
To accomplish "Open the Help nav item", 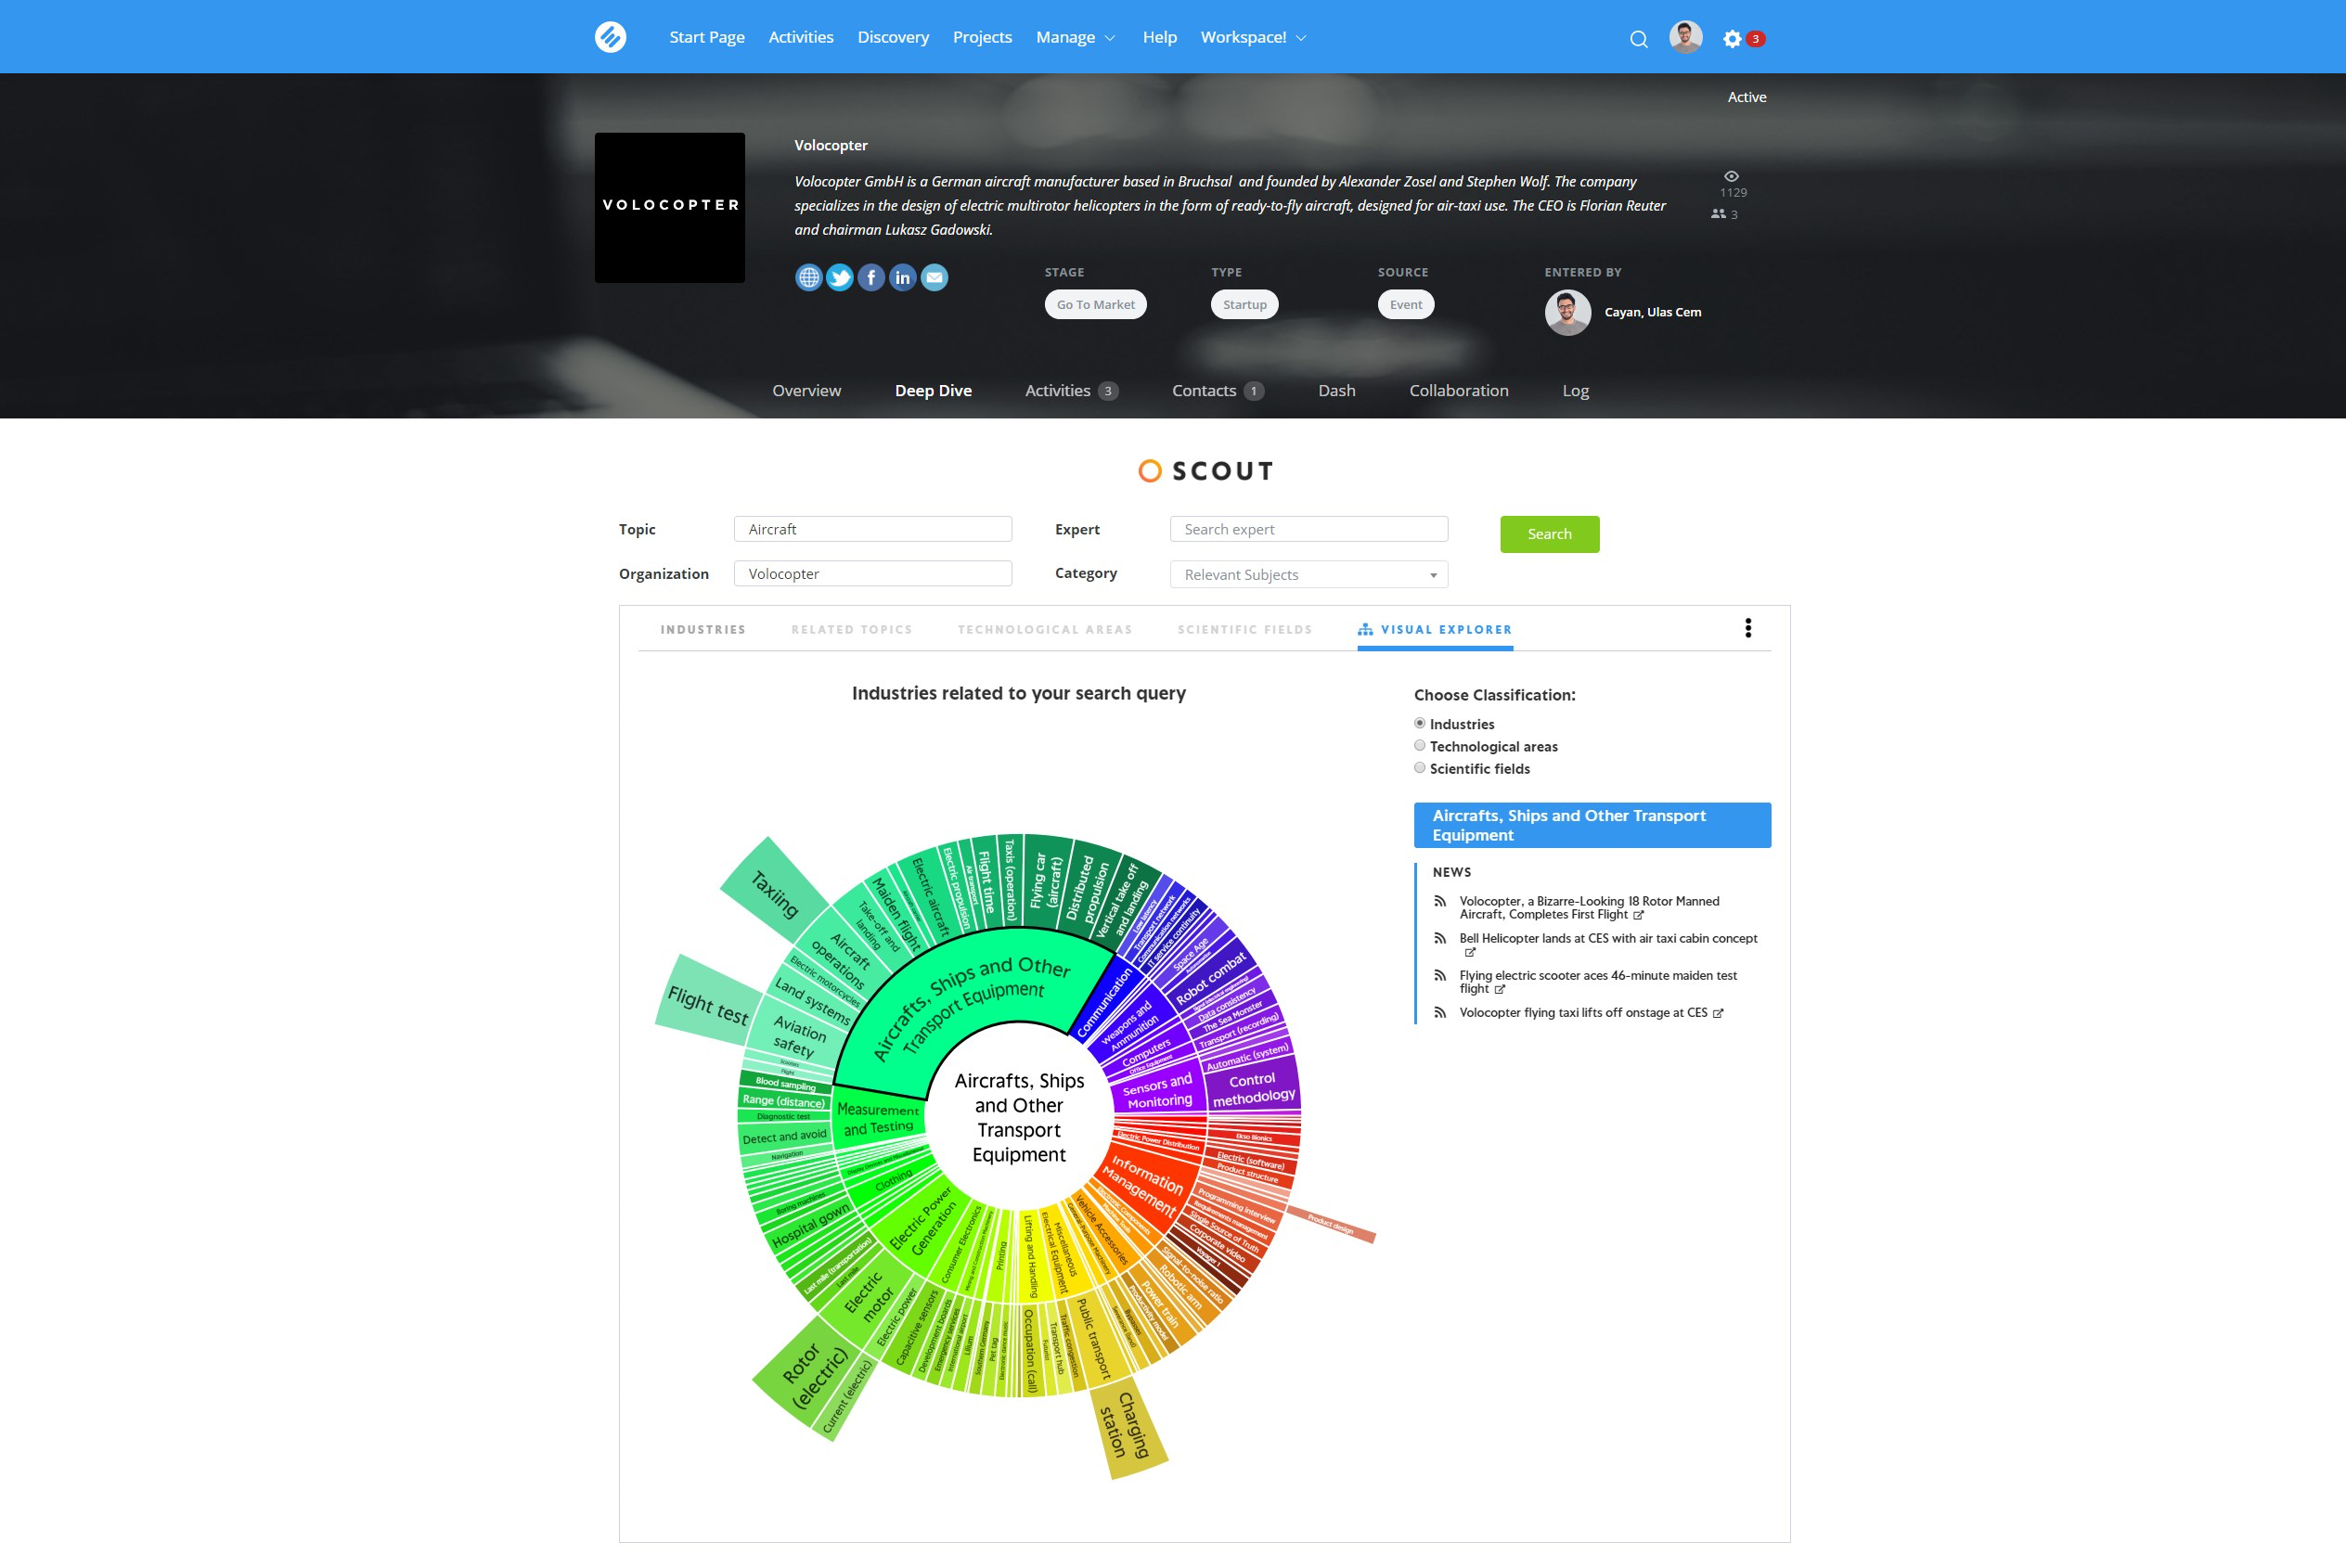I will point(1159,37).
